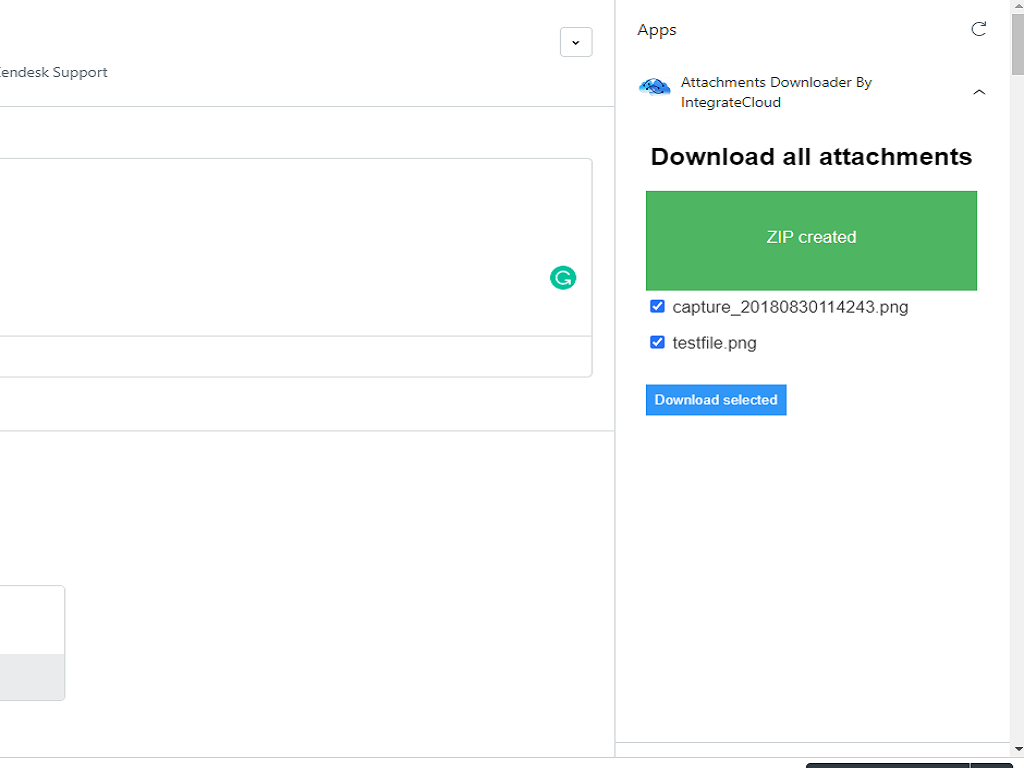Screen dimensions: 1024x768
Task: Click the dark button at bottom edge
Action: (x=887, y=765)
